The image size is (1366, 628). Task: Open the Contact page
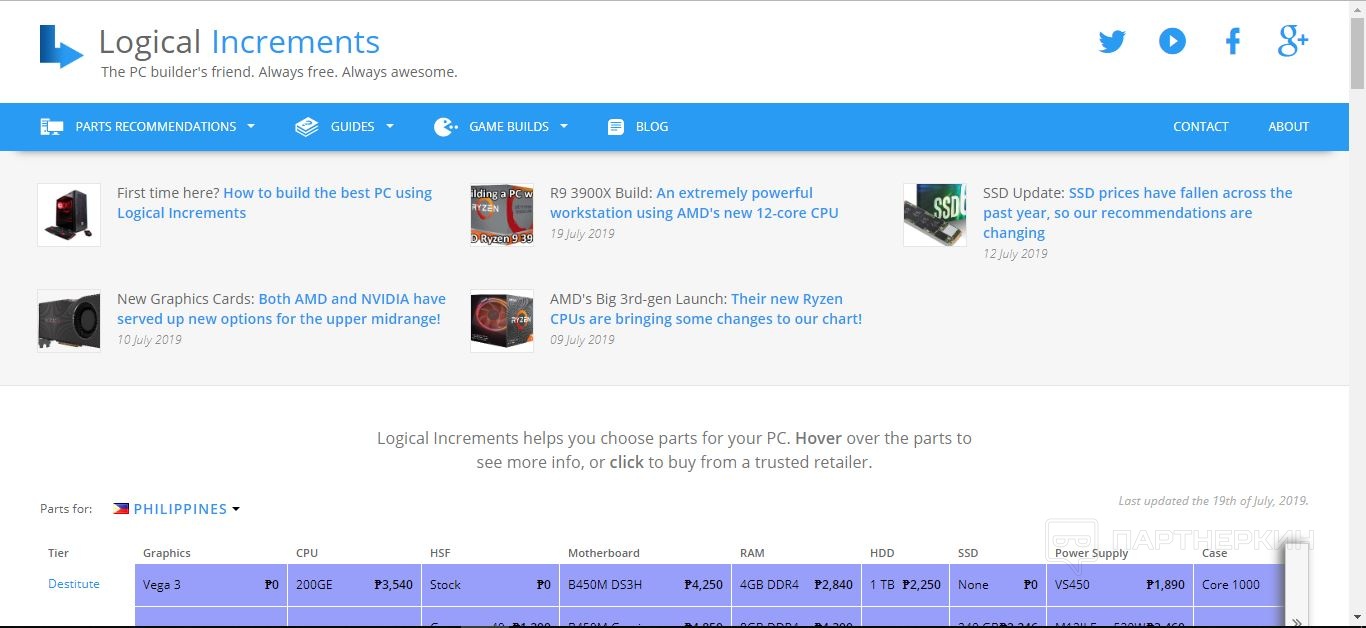[1200, 127]
